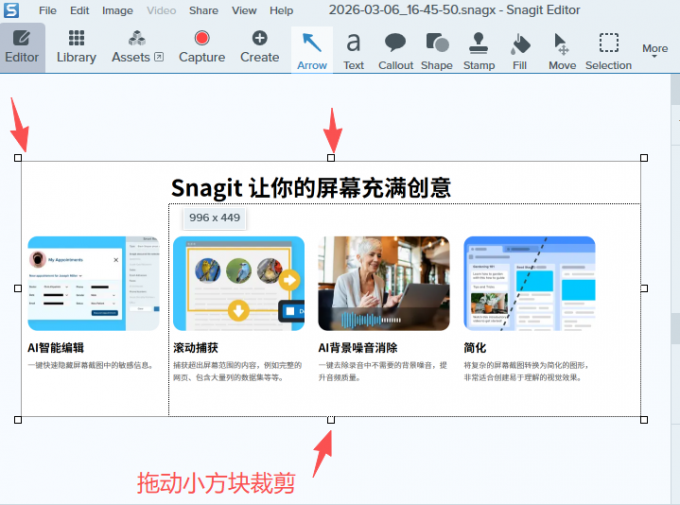Click the Create button
The height and width of the screenshot is (505, 680).
coord(259,47)
